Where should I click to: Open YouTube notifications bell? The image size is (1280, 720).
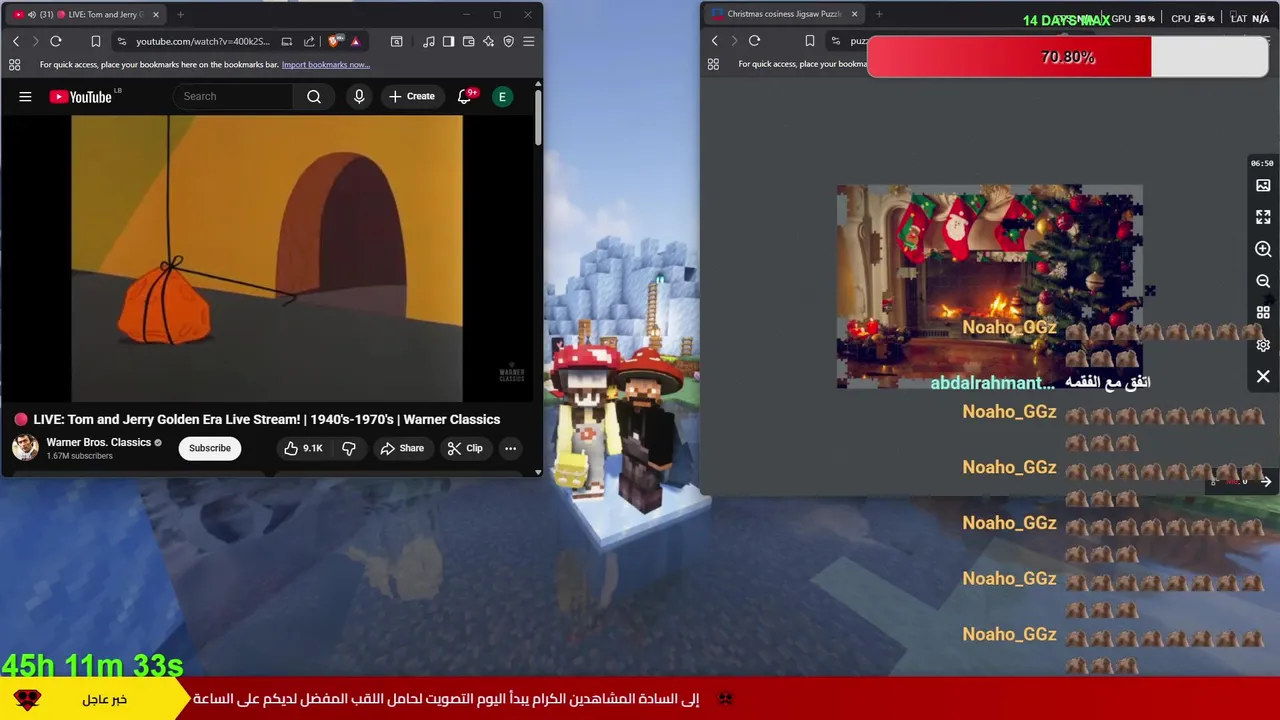coord(465,96)
